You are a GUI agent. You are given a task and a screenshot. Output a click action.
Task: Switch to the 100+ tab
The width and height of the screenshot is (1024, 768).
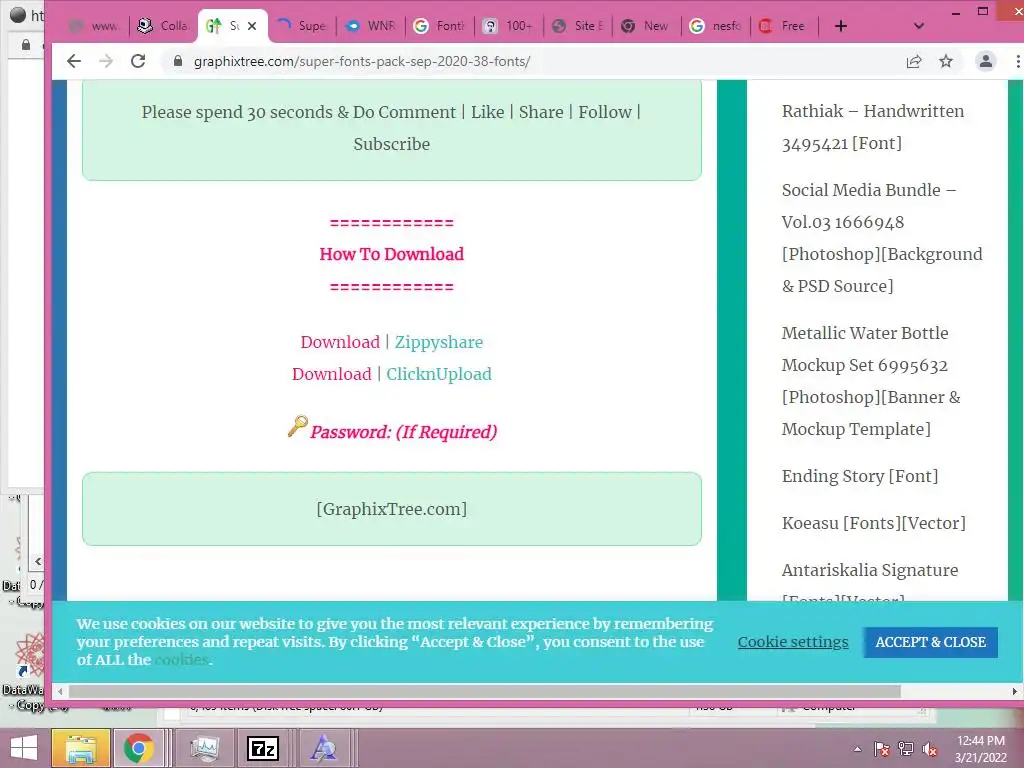click(x=509, y=26)
